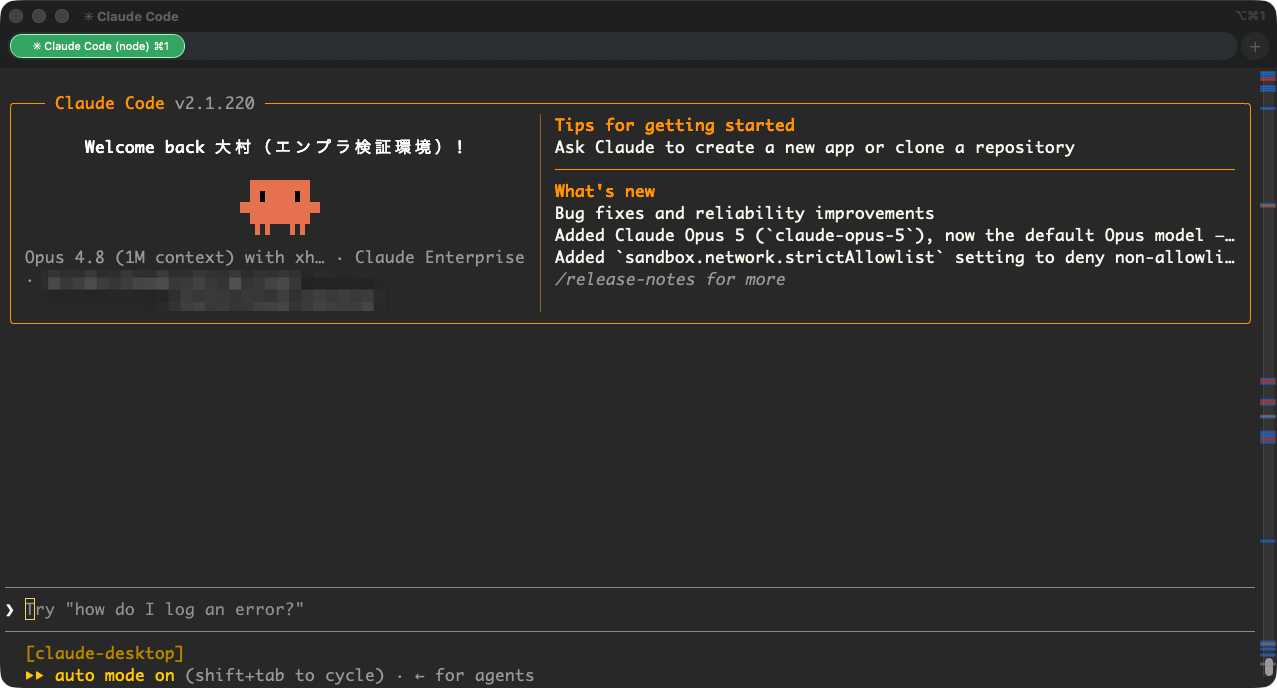1277x688 pixels.
Task: Click the ← for agents hint
Action: 475,675
